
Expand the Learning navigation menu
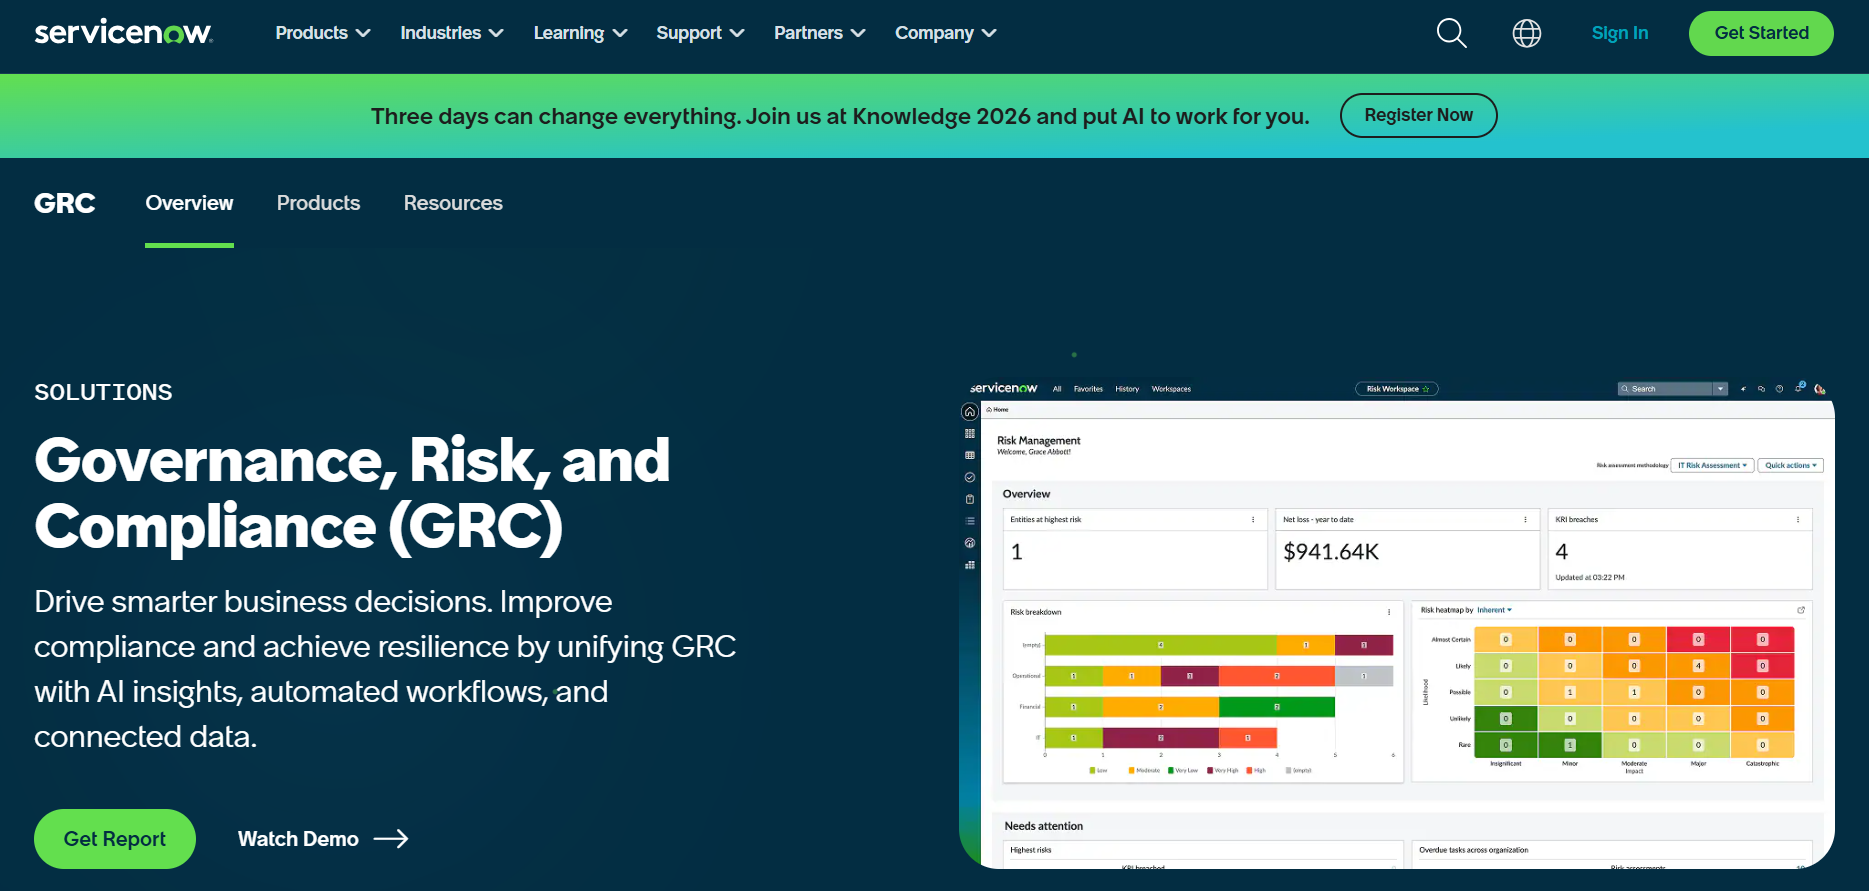581,33
